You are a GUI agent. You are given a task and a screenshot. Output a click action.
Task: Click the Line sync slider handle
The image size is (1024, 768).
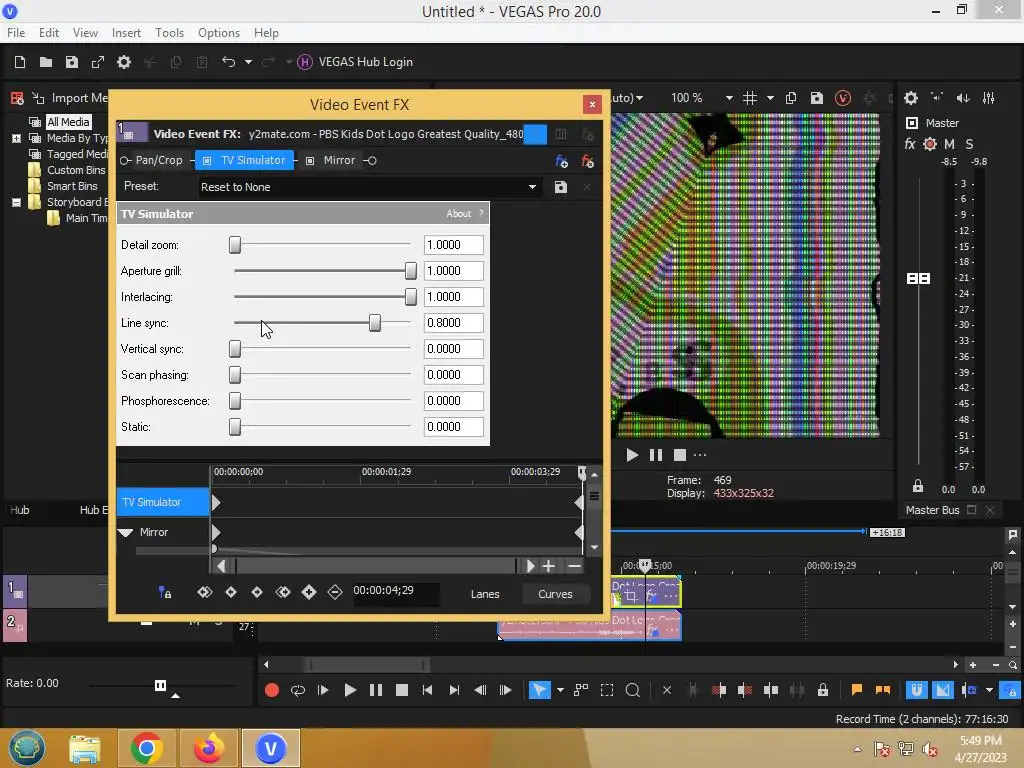click(x=375, y=323)
